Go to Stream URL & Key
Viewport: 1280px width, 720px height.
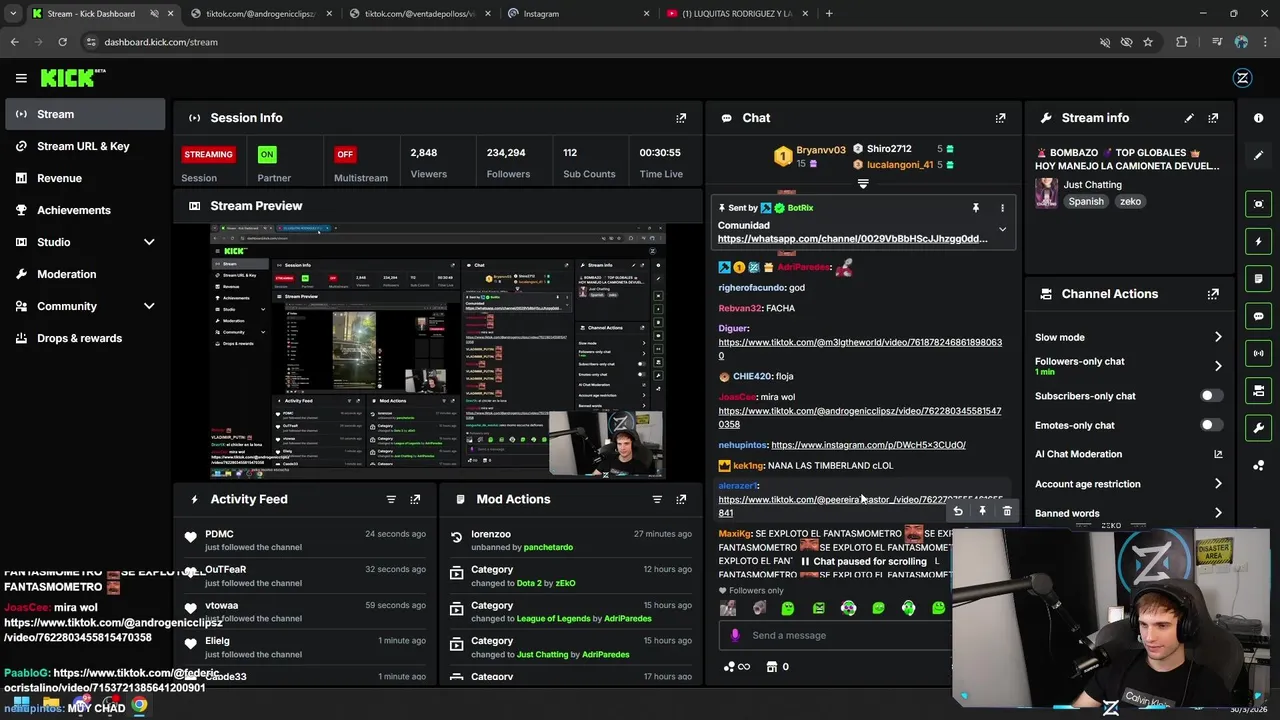[x=85, y=146]
